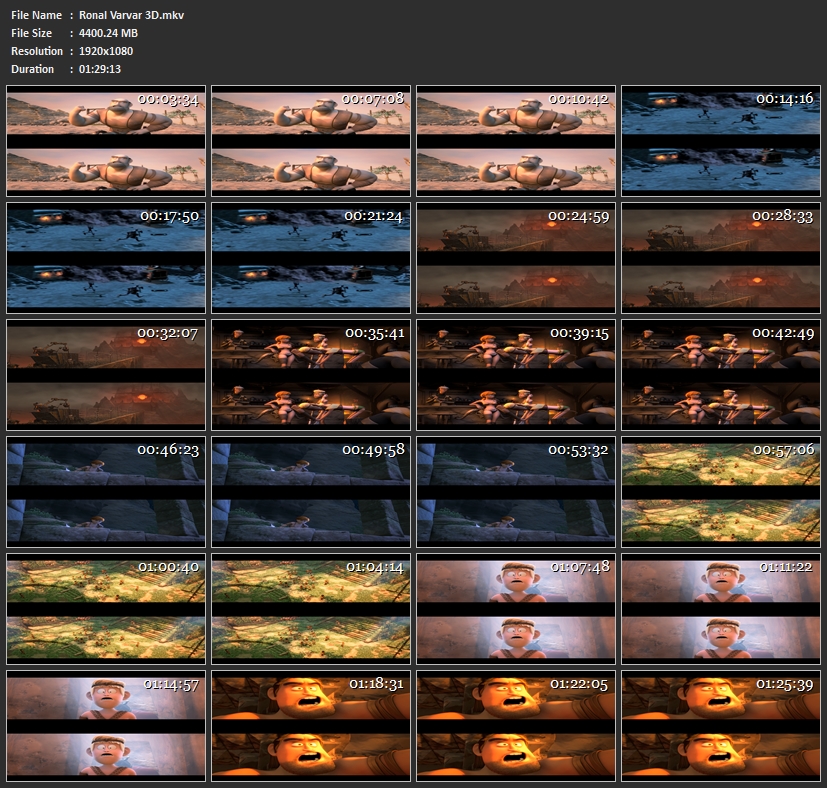The image size is (827, 788).
Task: Select the frame at 00:17:50
Action: coord(106,258)
